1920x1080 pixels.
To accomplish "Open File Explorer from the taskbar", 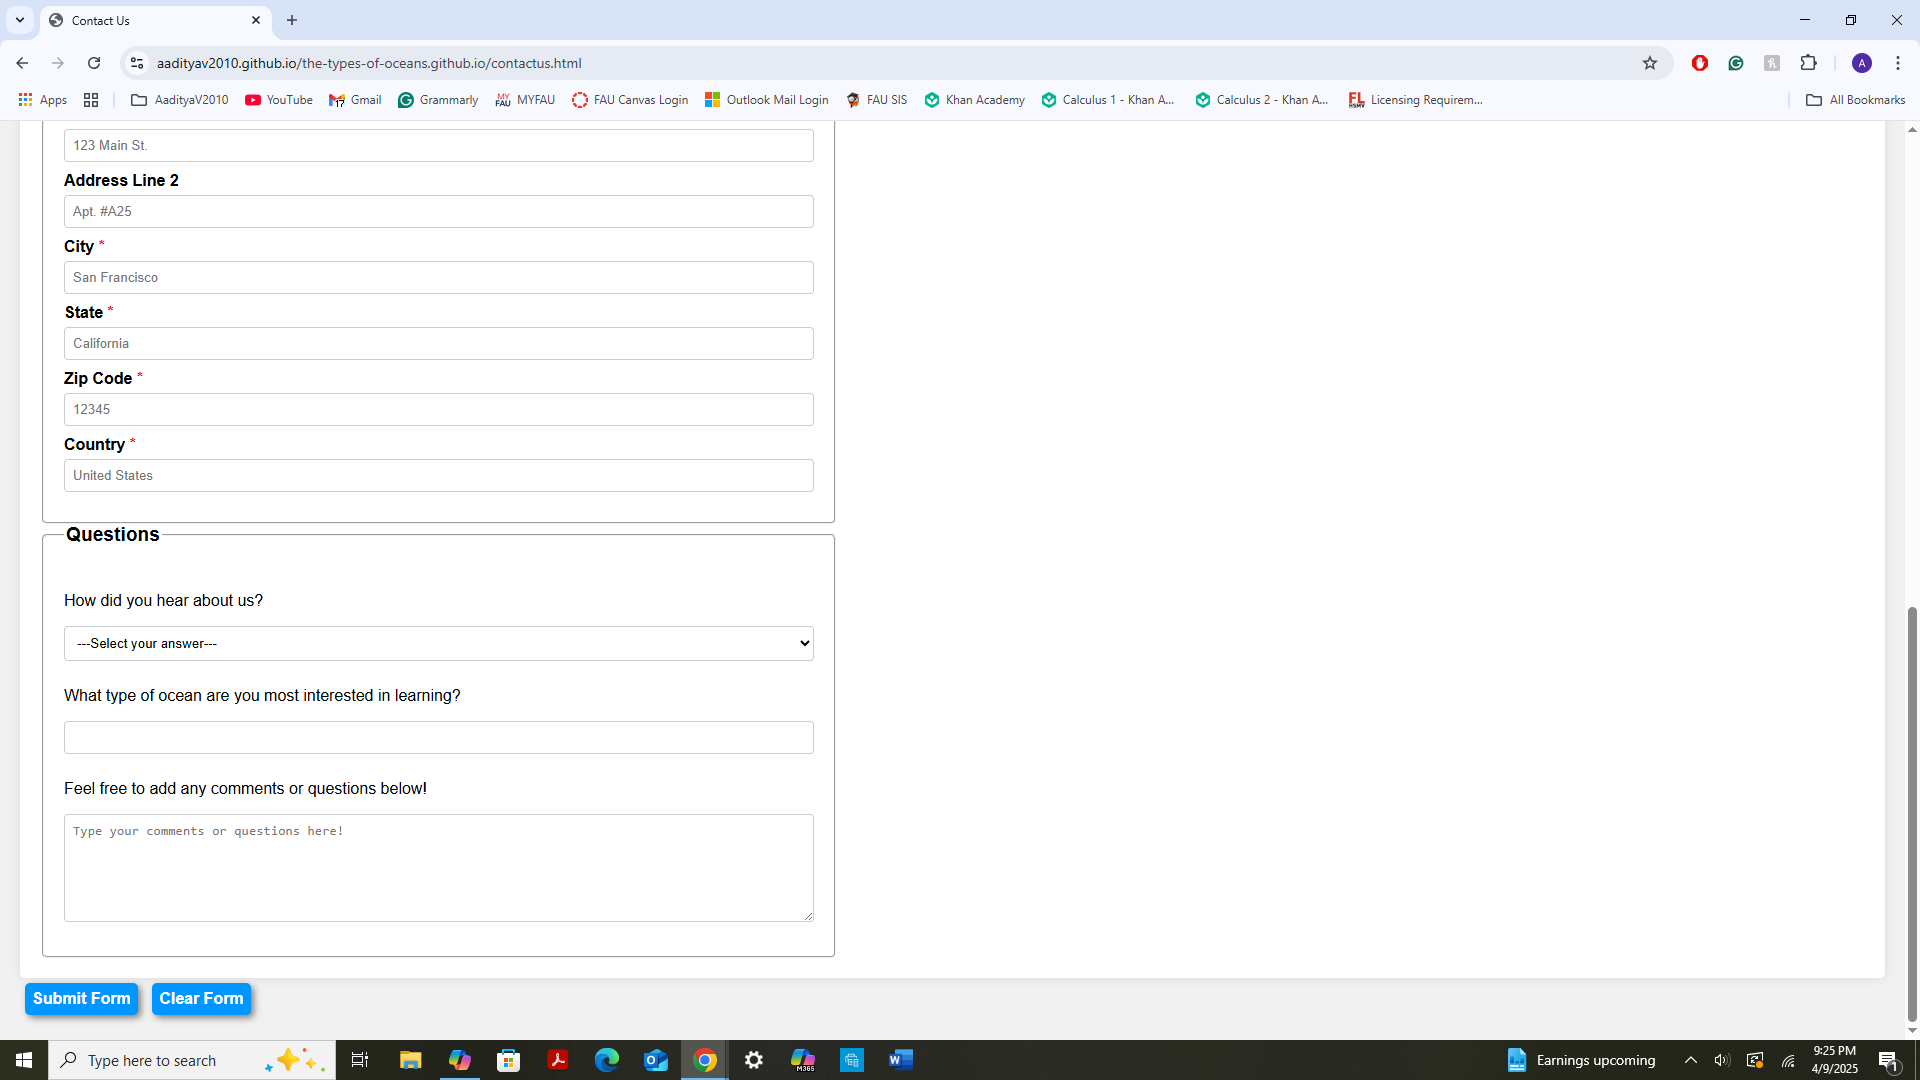I will 410,1060.
